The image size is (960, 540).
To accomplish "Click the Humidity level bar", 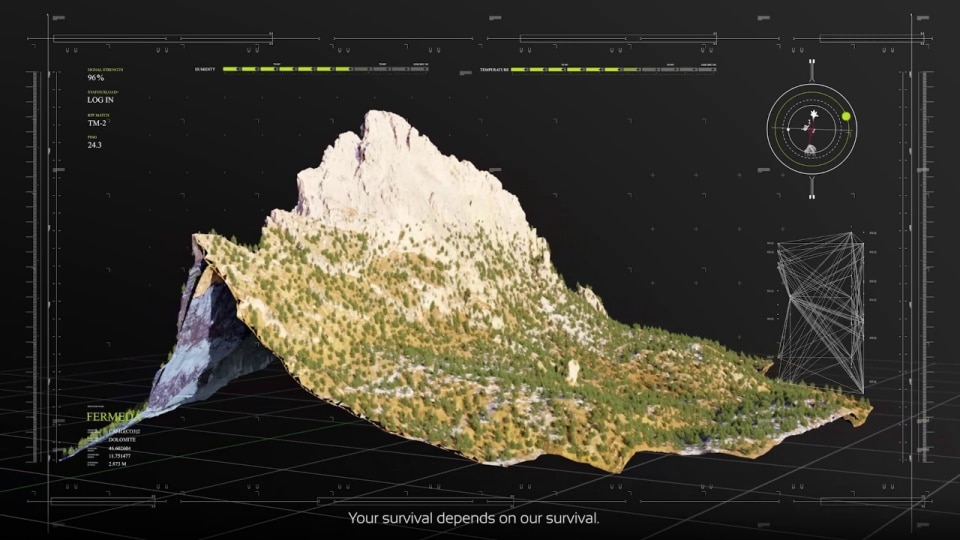I will click(x=324, y=70).
